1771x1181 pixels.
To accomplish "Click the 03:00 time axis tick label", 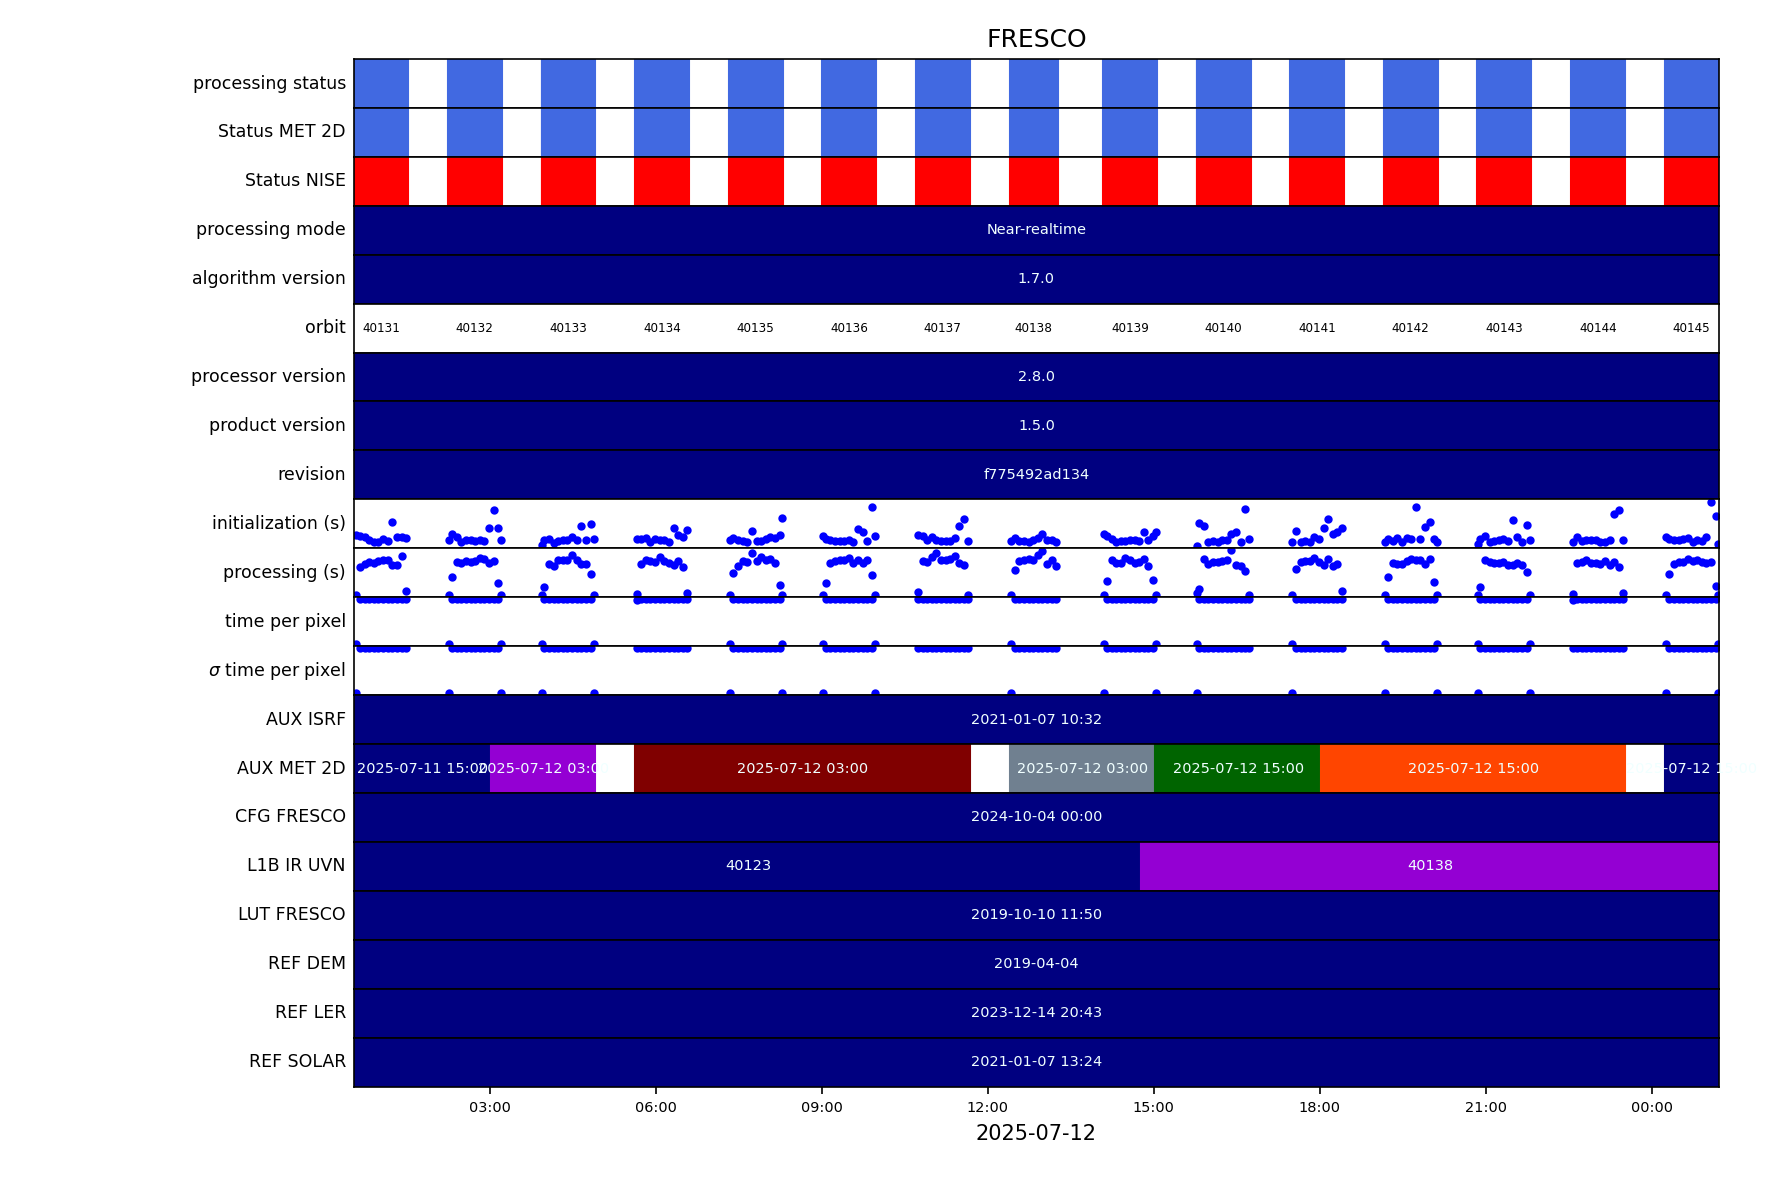I will point(489,1107).
